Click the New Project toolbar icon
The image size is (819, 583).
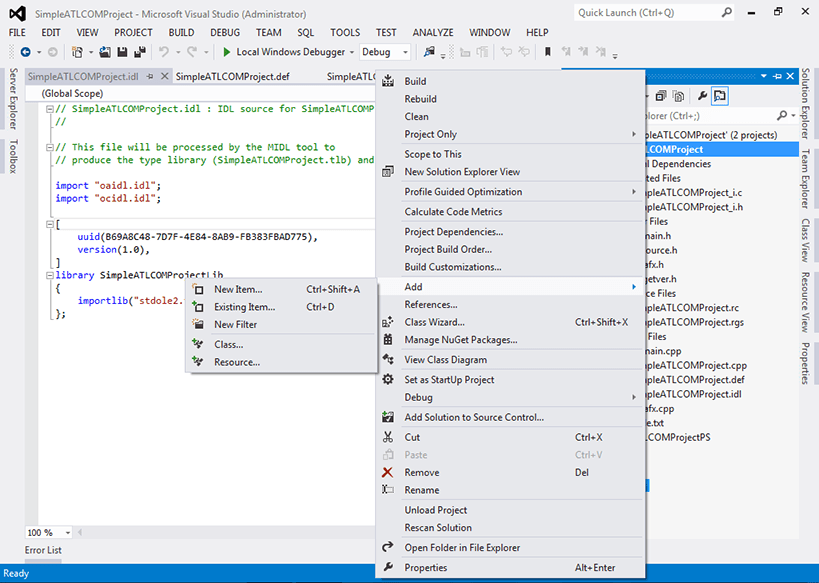click(75, 51)
